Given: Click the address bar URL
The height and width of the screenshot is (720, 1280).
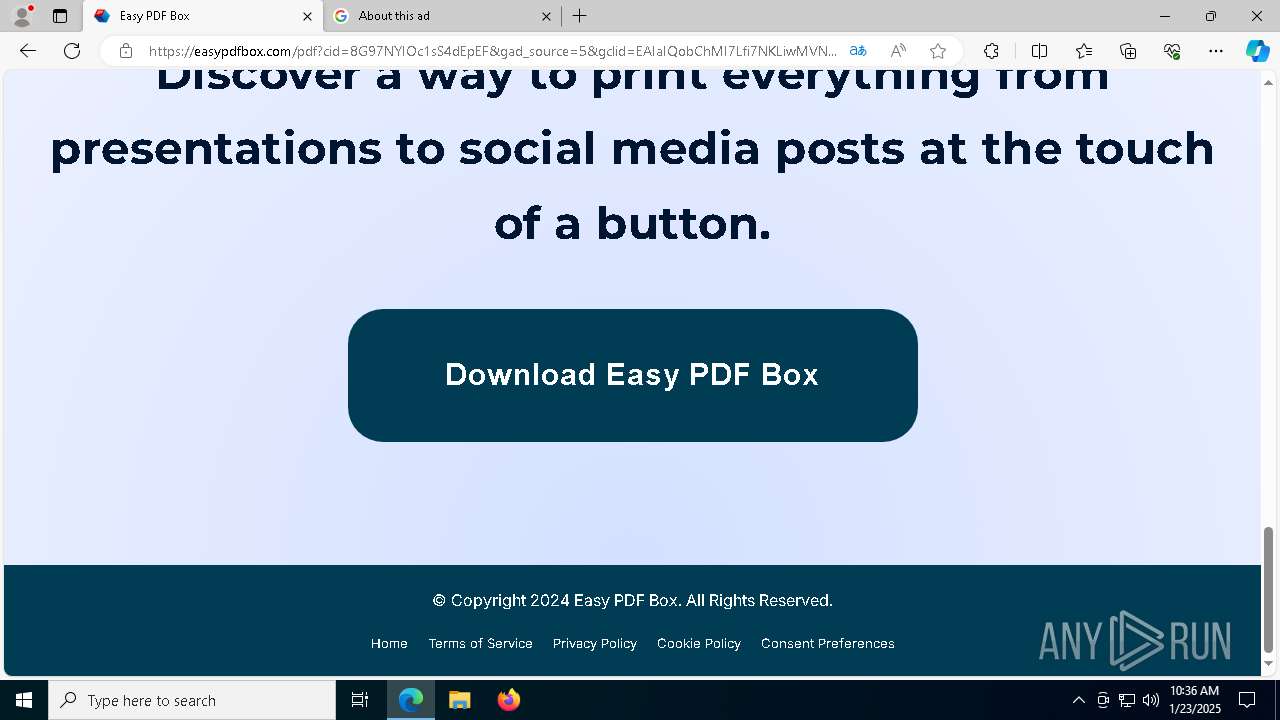Looking at the screenshot, I should 493,51.
